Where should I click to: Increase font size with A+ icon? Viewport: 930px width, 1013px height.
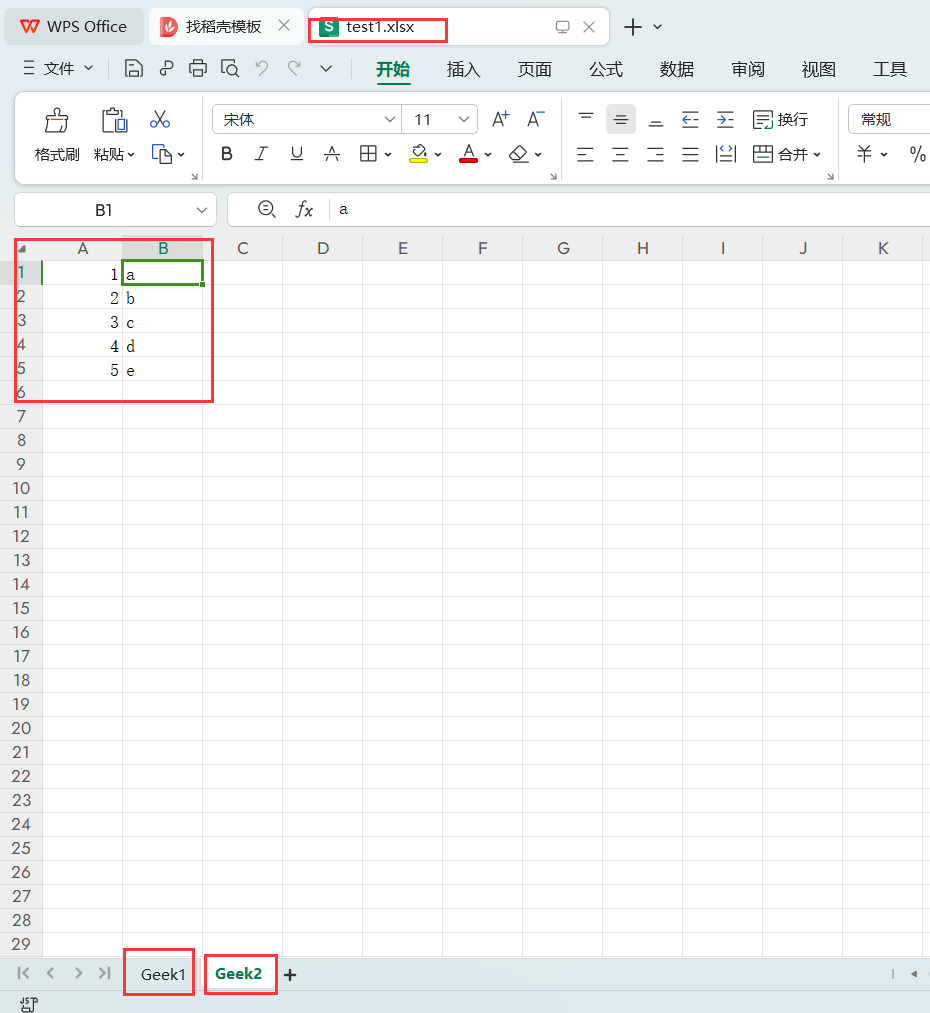click(x=500, y=120)
